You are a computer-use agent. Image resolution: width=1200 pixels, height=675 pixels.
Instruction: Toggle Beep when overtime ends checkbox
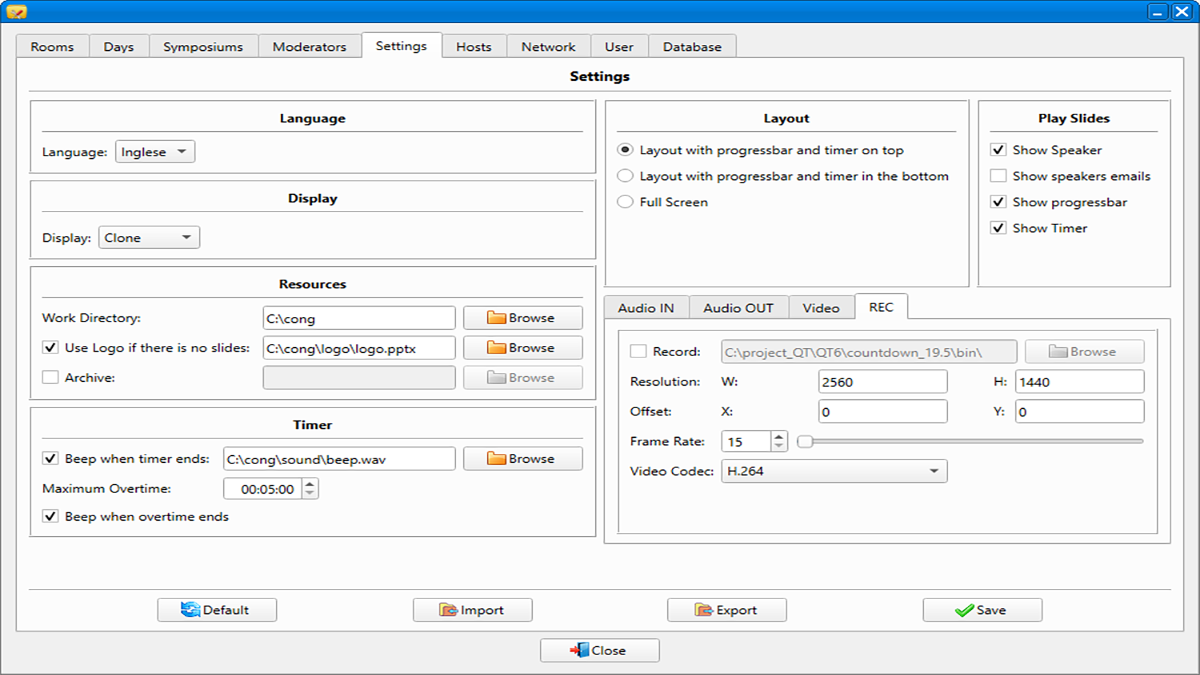coord(50,517)
